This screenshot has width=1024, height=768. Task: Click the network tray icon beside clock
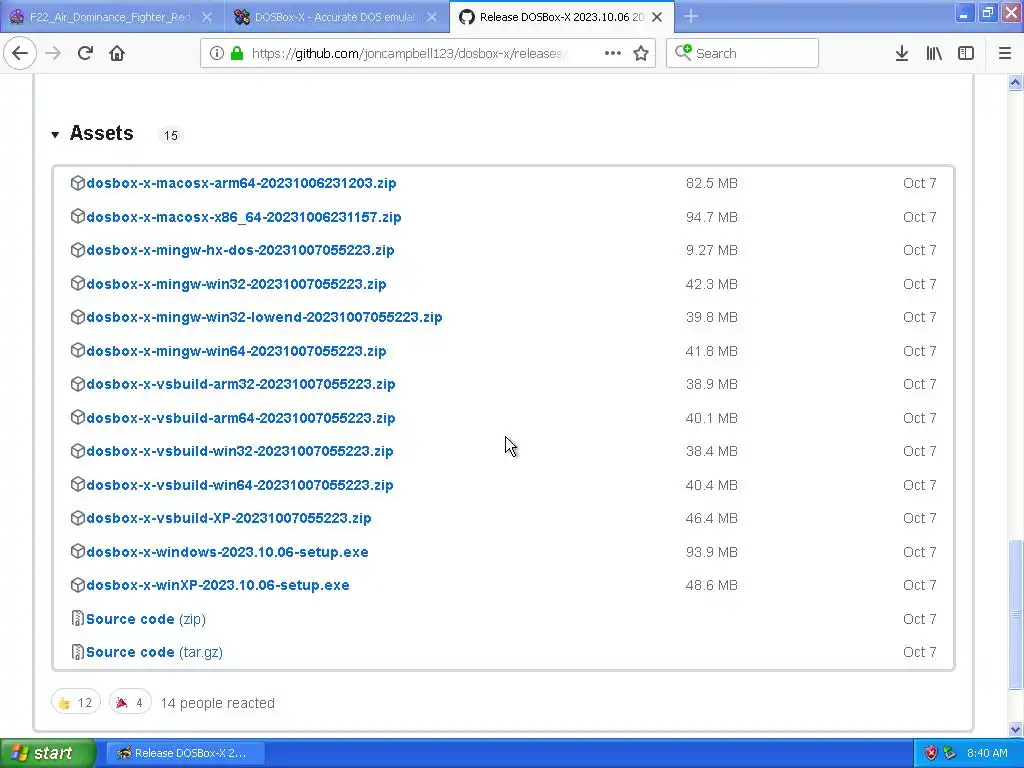pyautogui.click(x=950, y=753)
